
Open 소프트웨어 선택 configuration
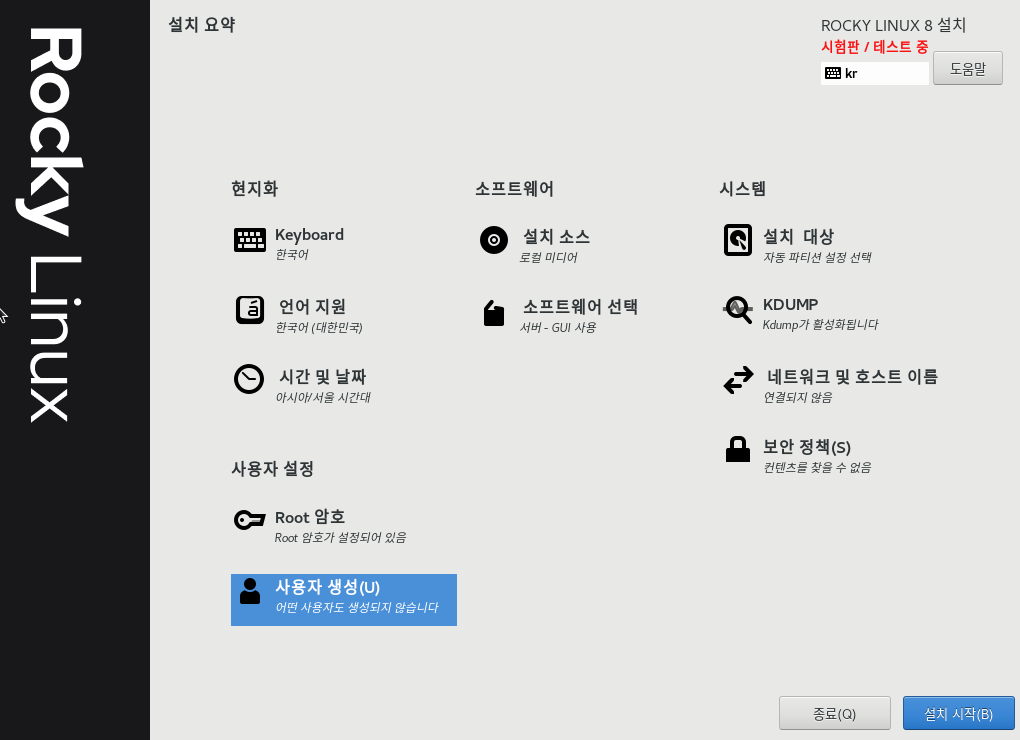pyautogui.click(x=580, y=306)
